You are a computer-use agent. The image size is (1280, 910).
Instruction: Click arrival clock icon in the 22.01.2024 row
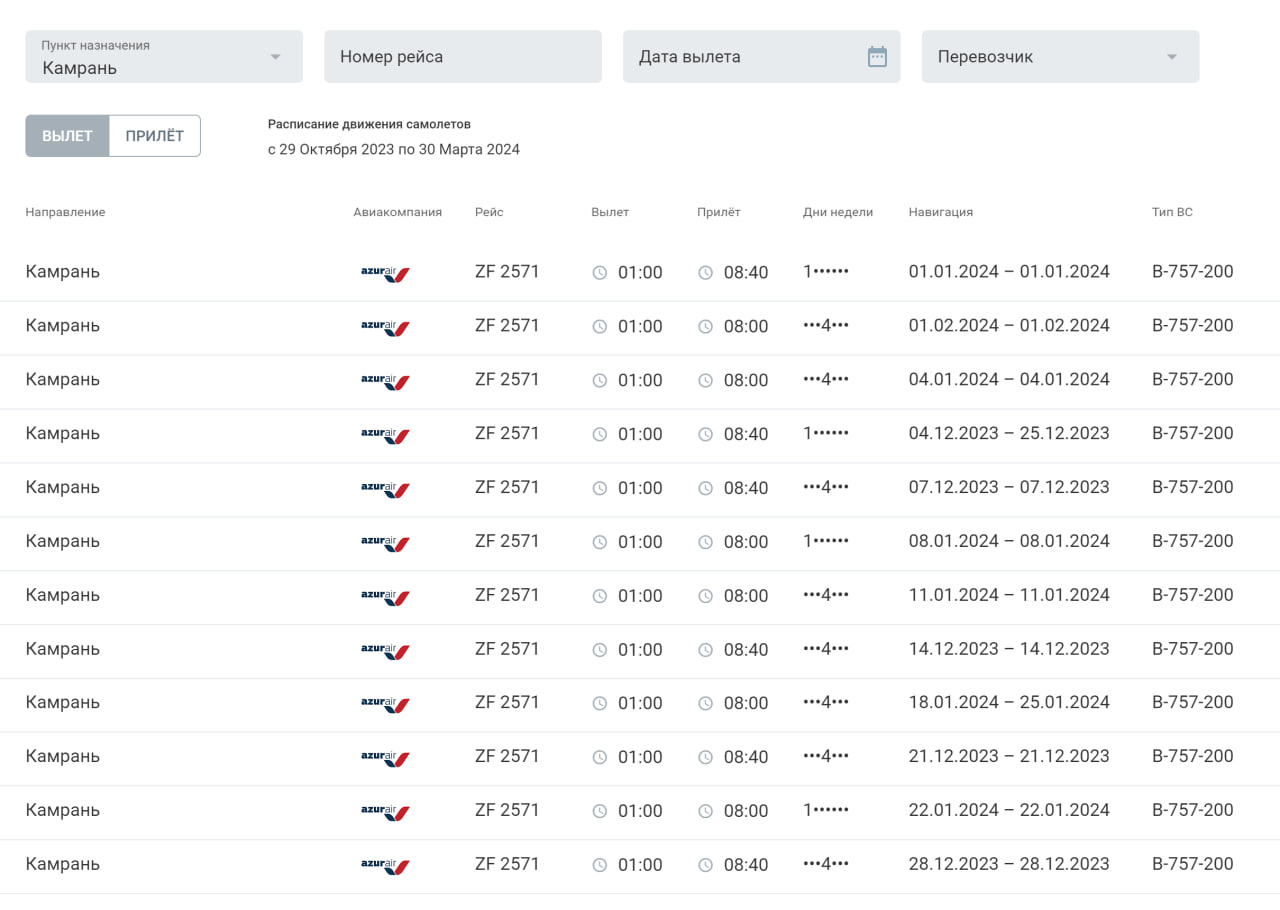click(x=705, y=812)
